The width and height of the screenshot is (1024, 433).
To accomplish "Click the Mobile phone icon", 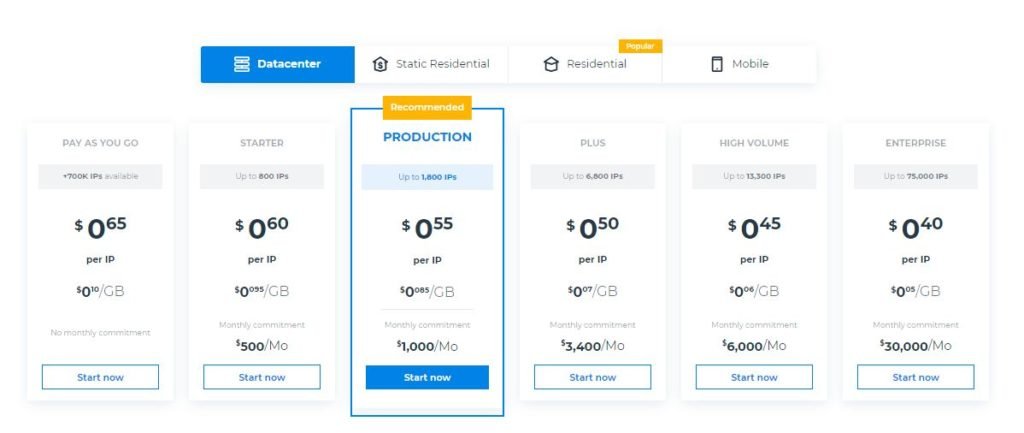I will point(716,64).
